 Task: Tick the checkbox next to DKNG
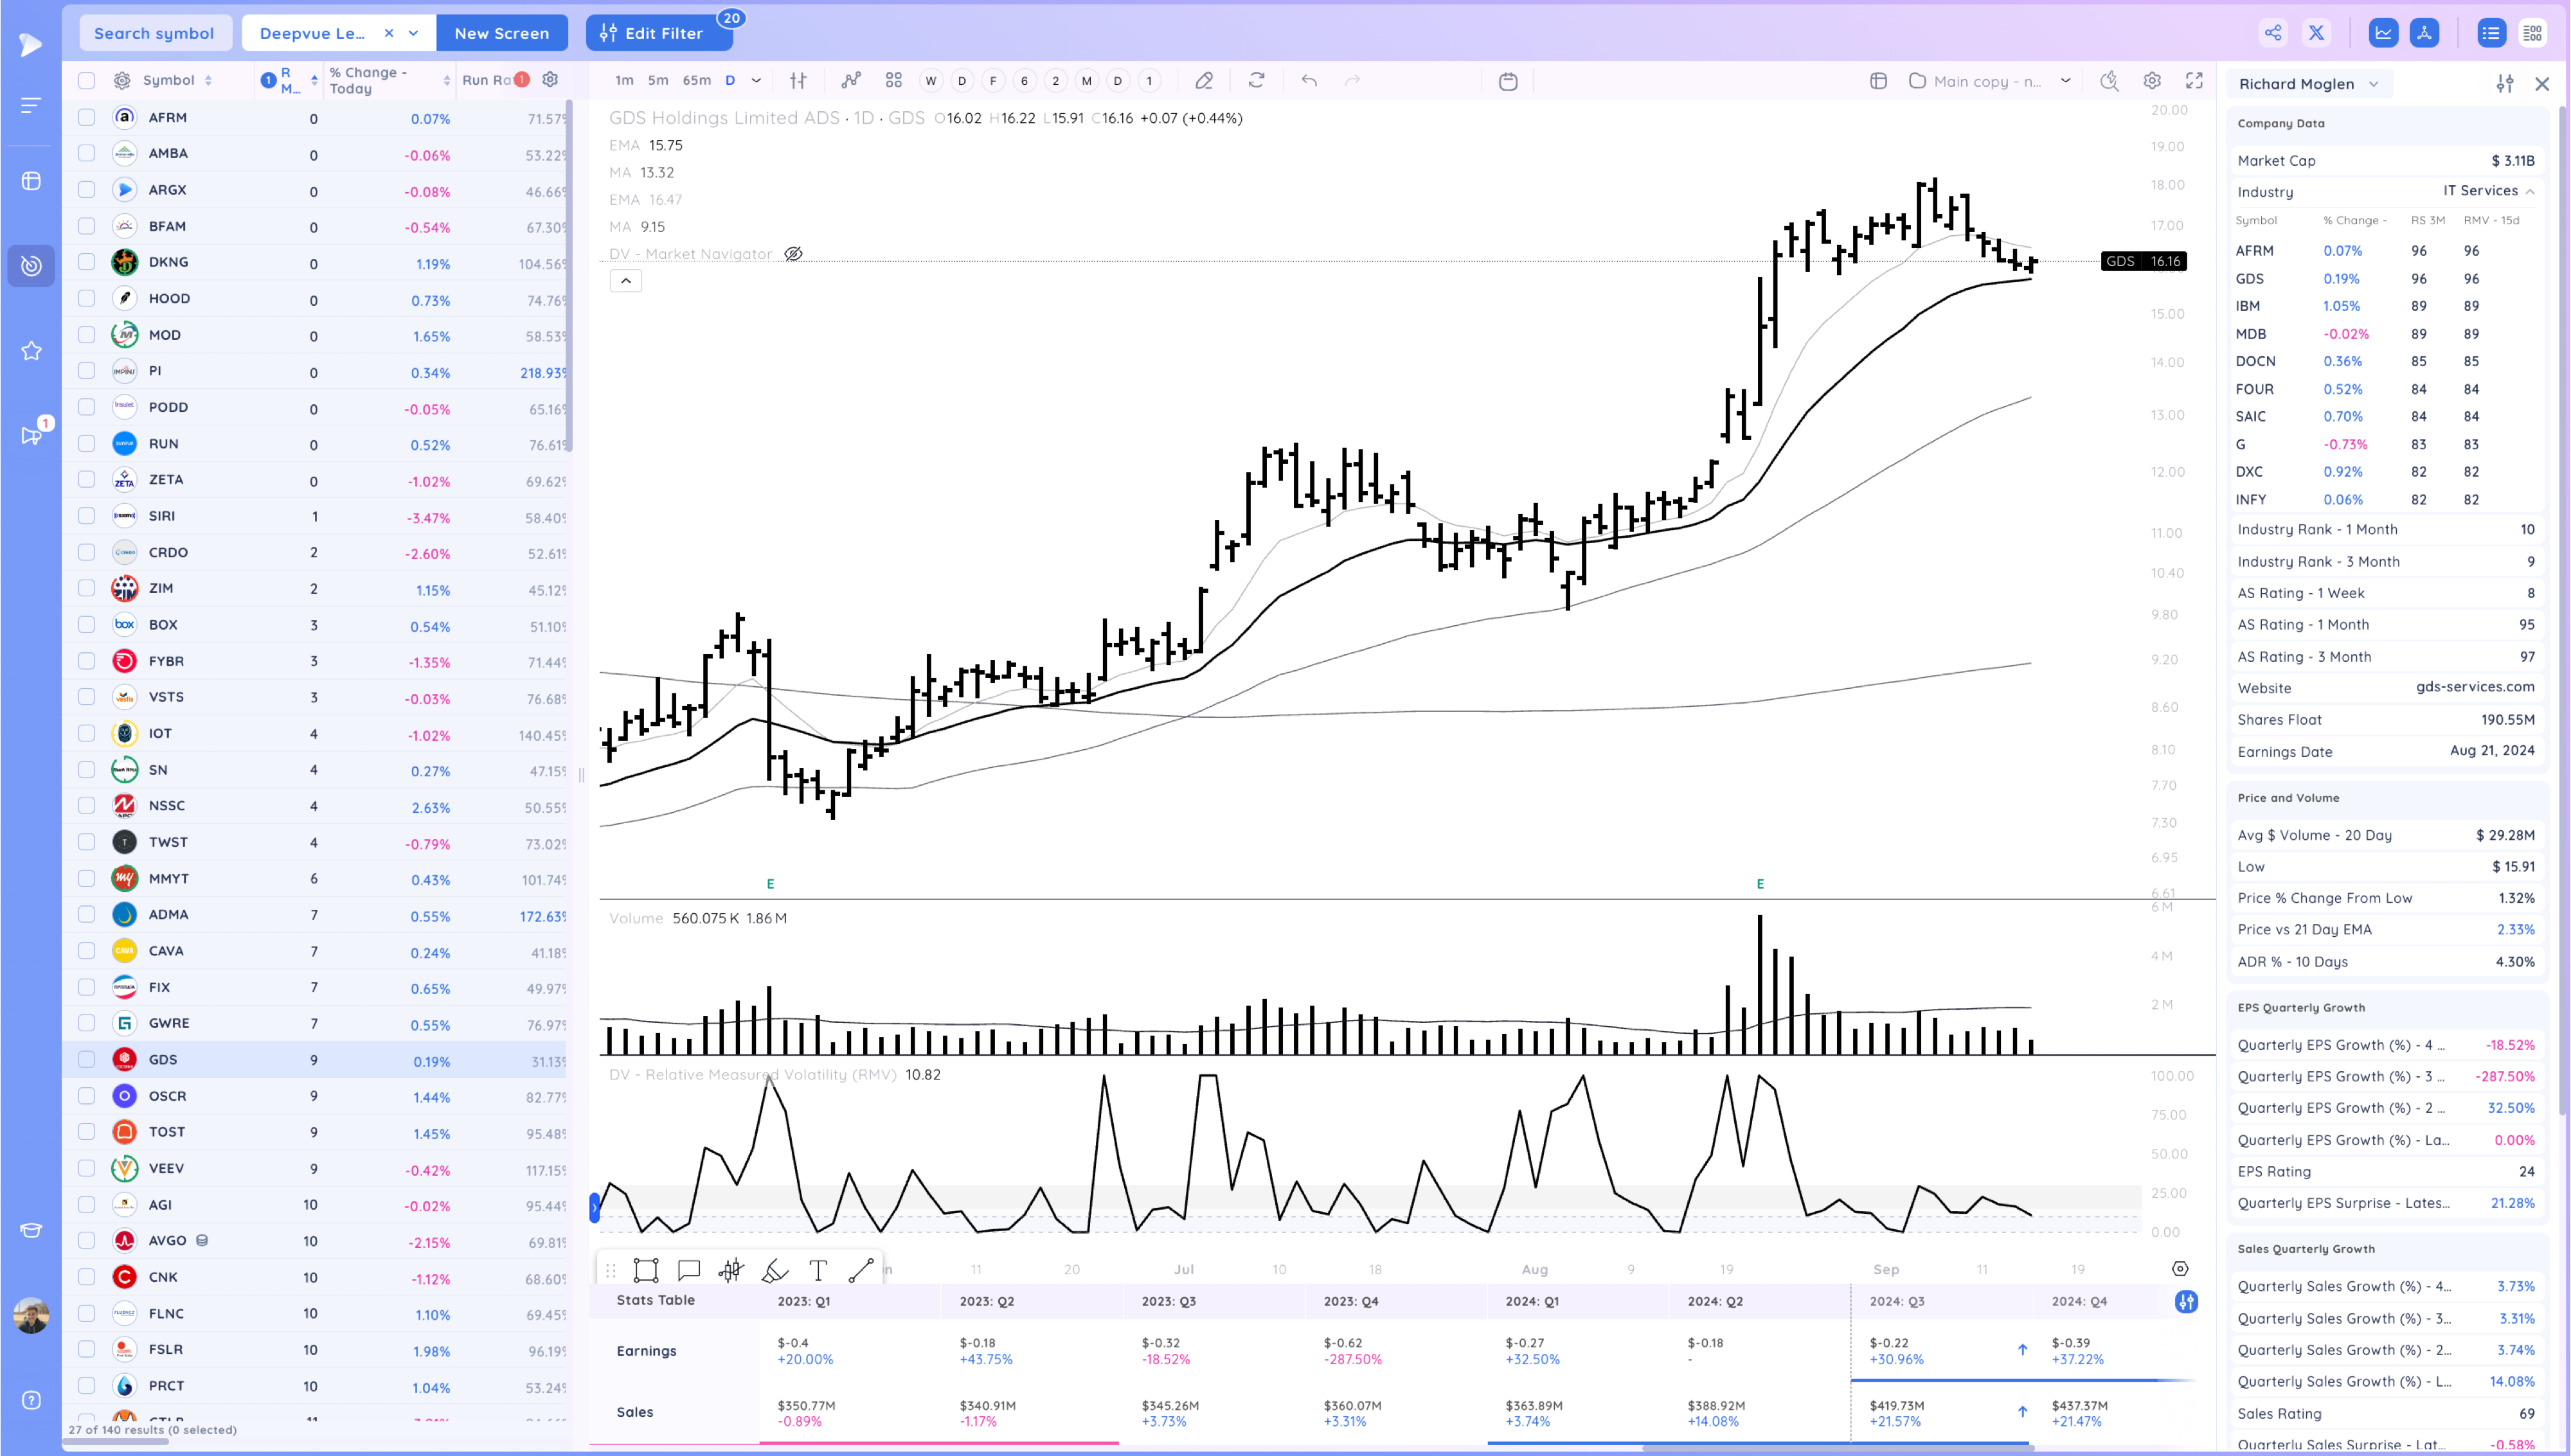pyautogui.click(x=87, y=262)
